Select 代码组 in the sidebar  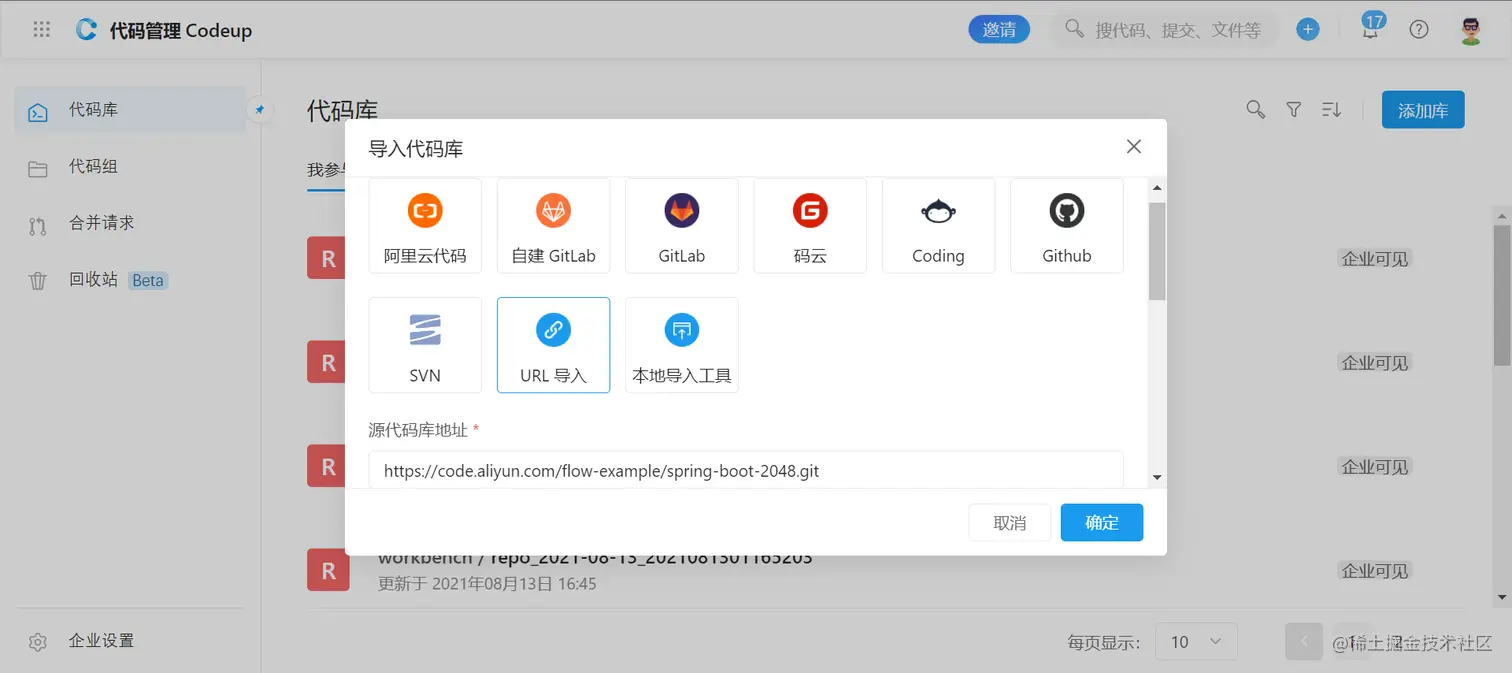pos(130,167)
